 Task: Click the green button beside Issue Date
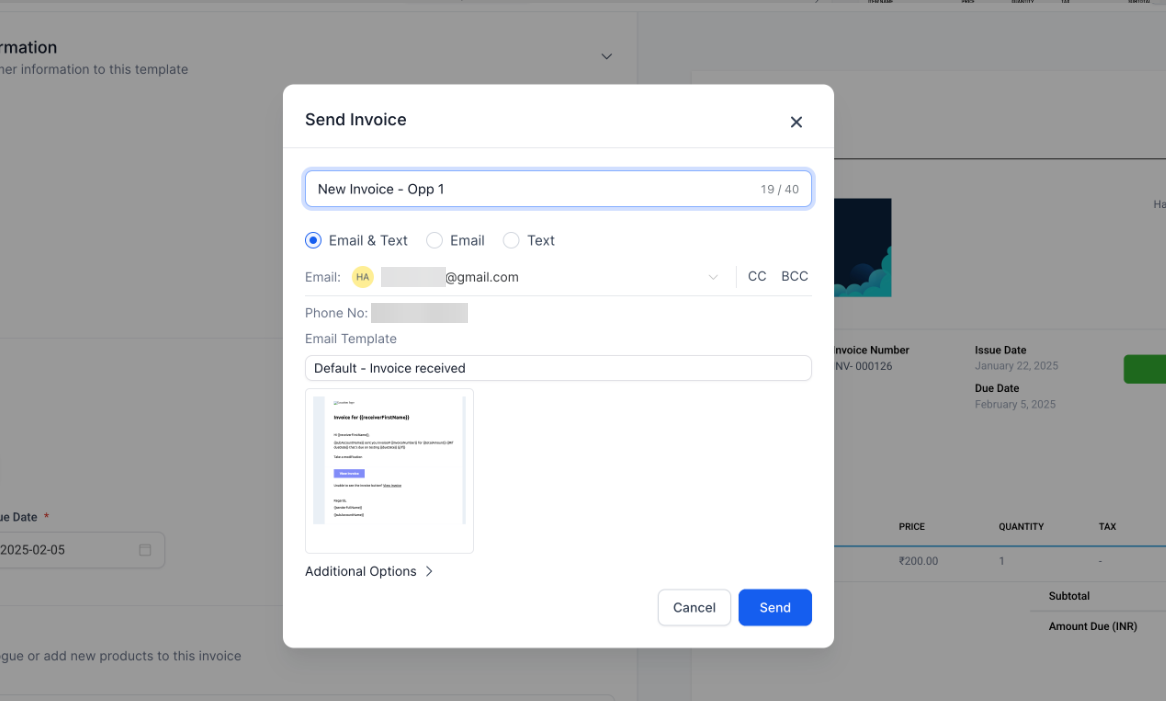click(x=1144, y=369)
